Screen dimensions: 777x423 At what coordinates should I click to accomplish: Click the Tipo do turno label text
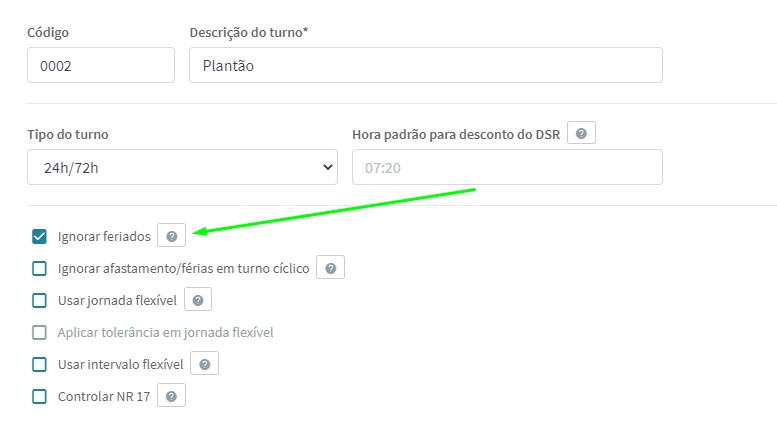coord(68,135)
